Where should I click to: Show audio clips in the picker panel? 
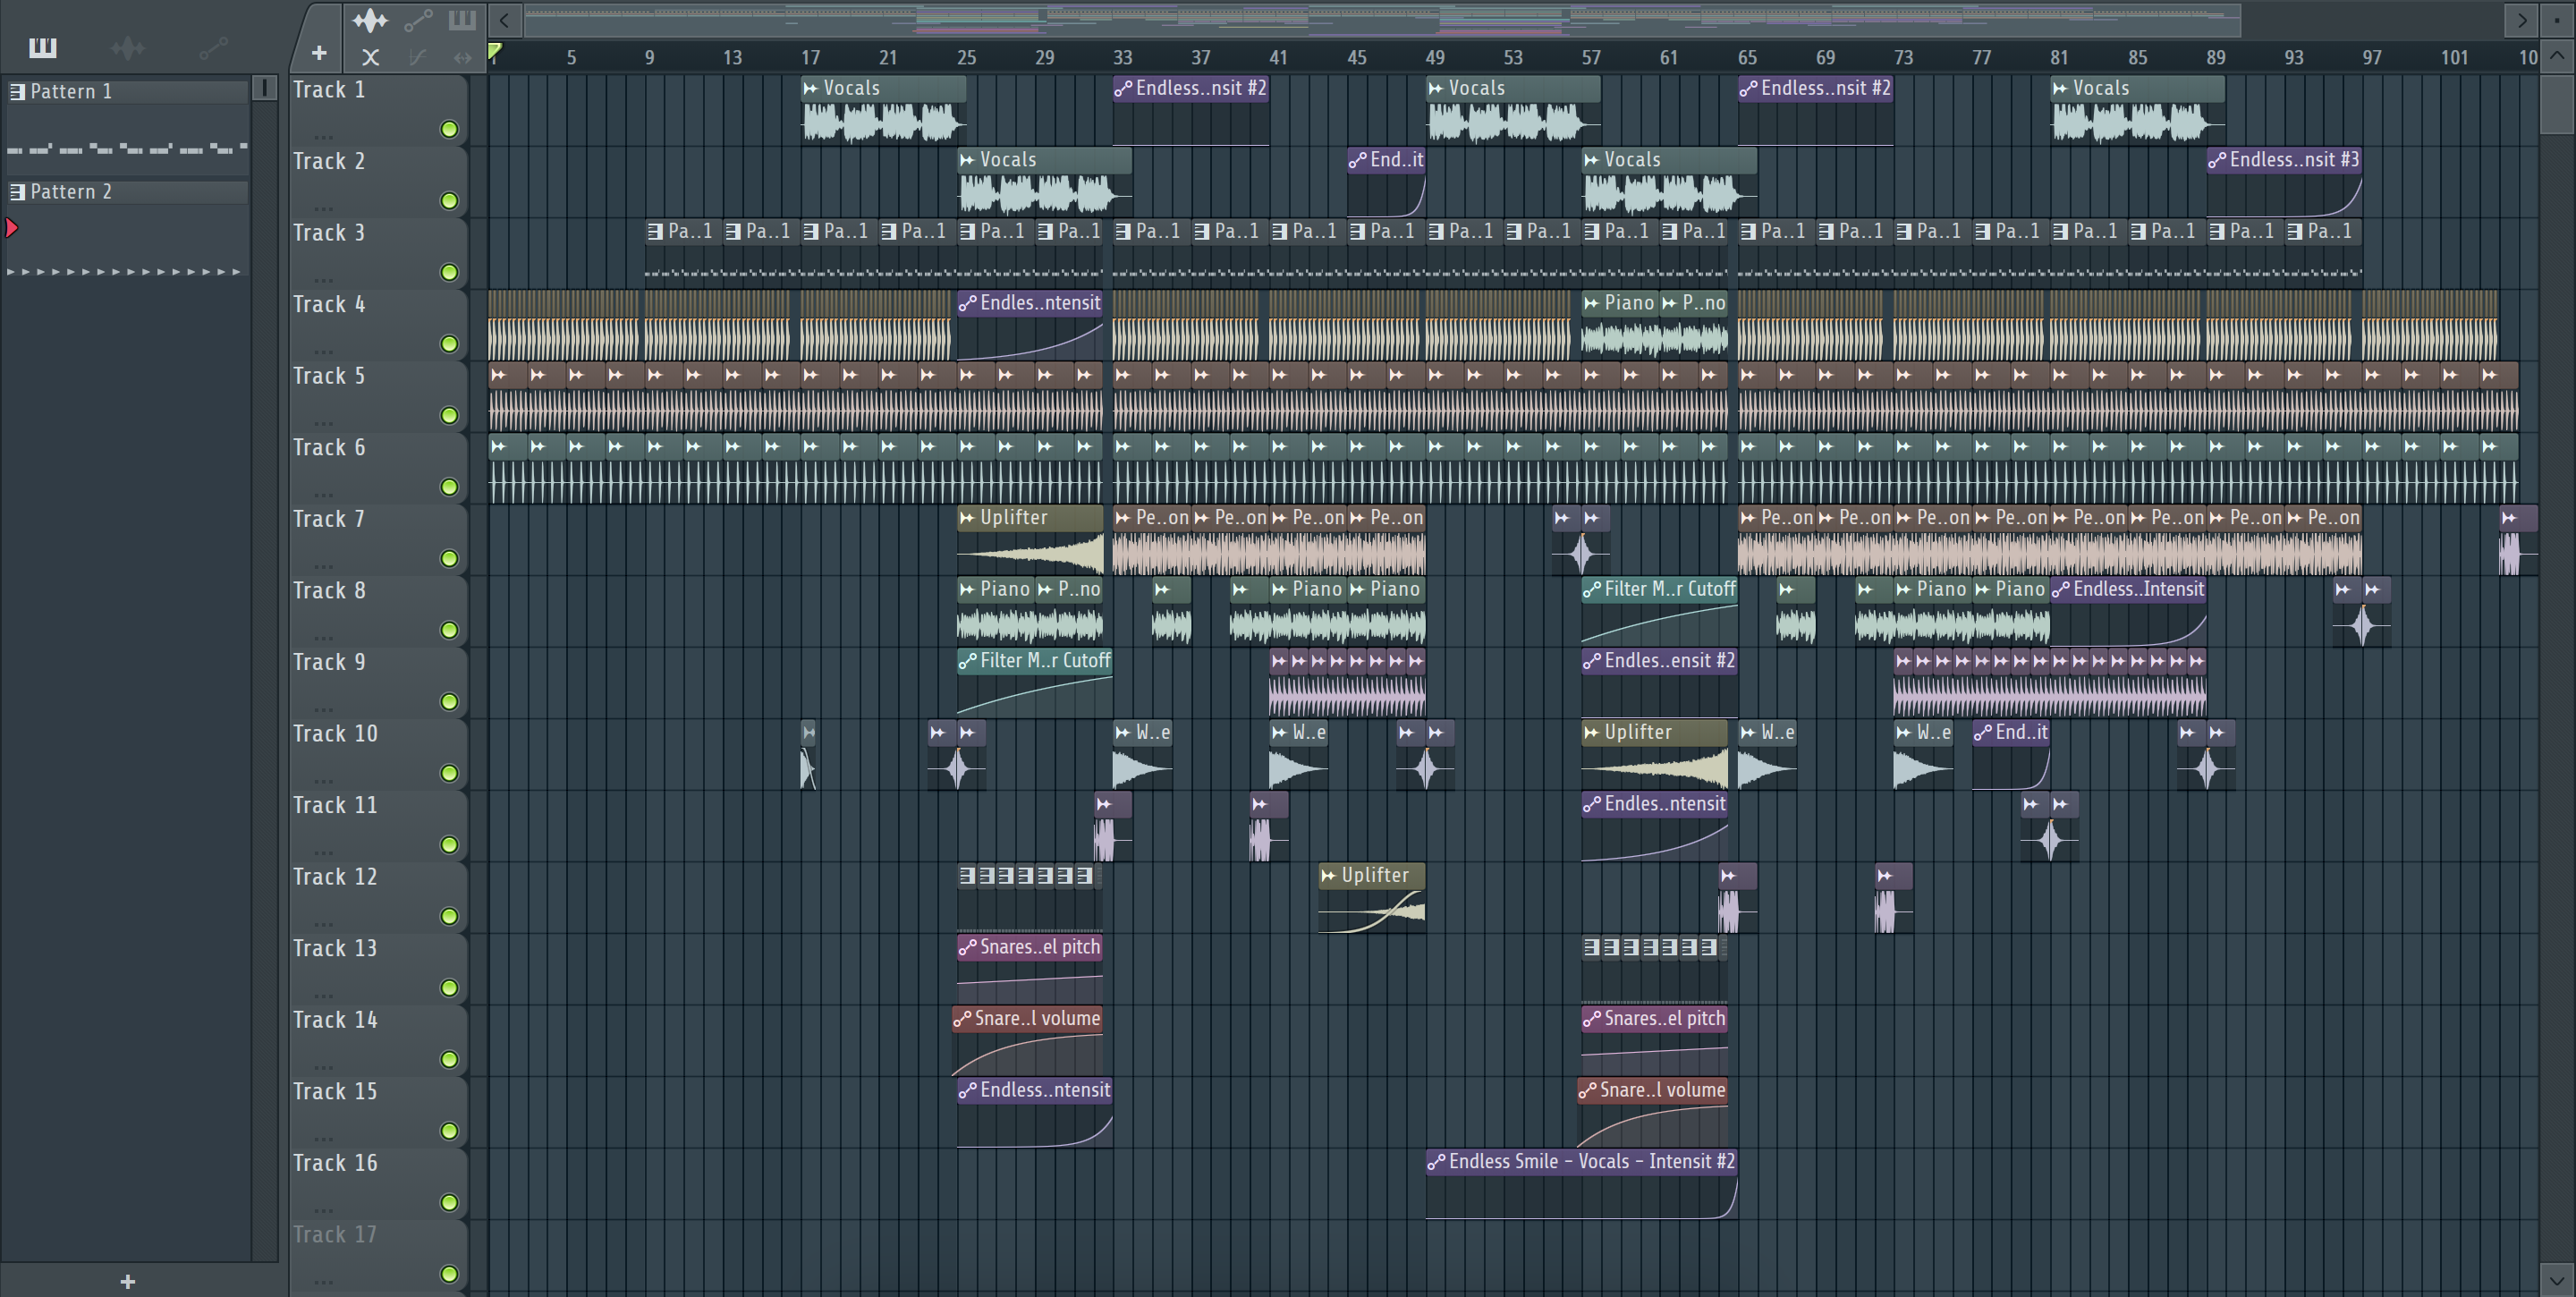tap(128, 47)
